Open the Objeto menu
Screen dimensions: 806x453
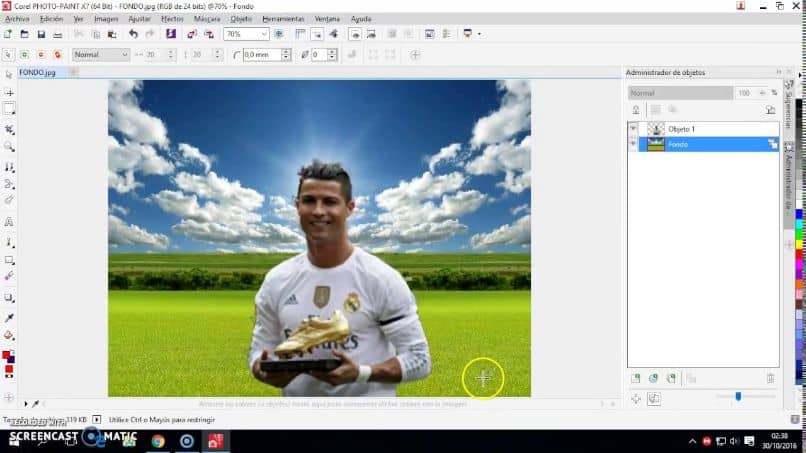pos(241,19)
